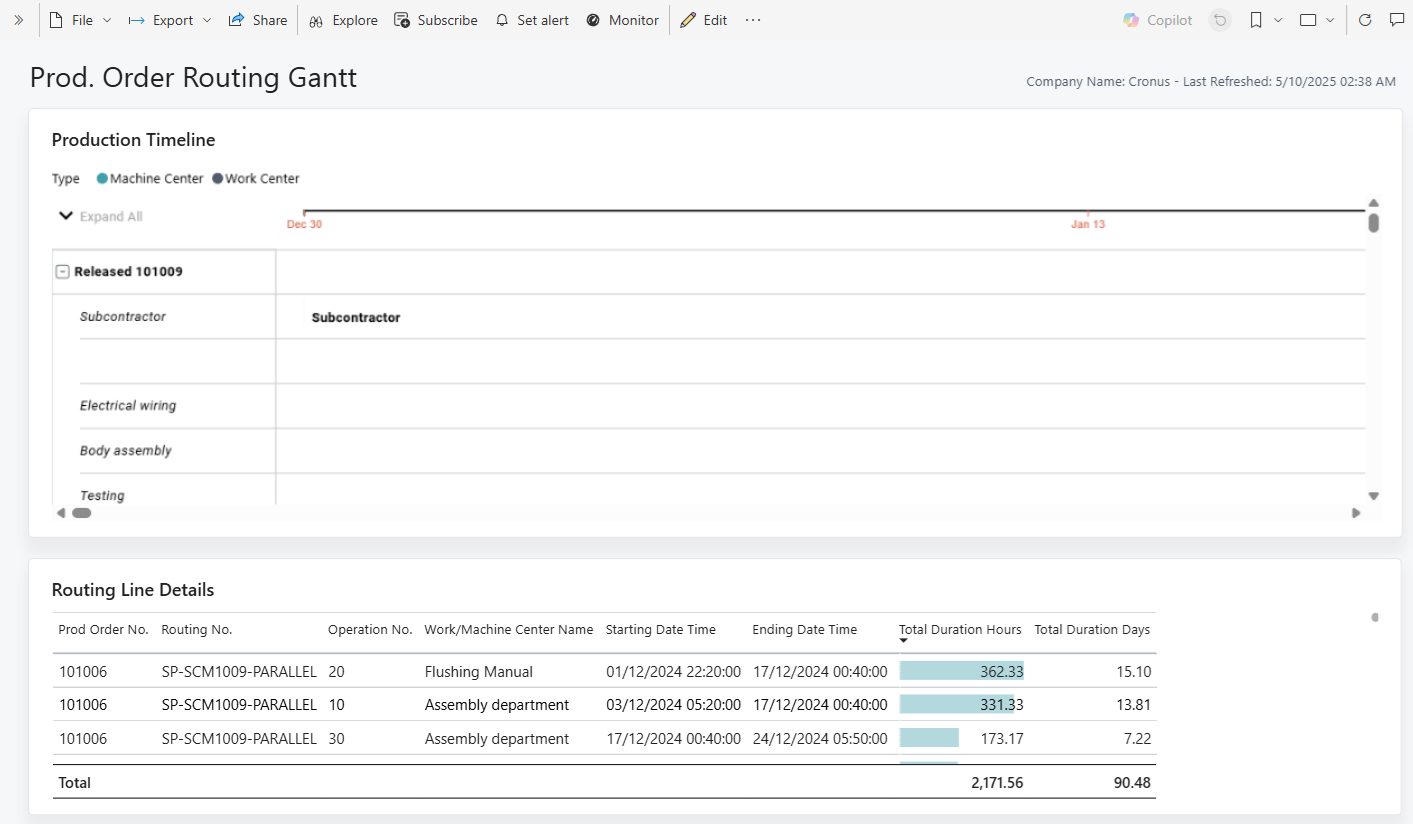This screenshot has height=824, width=1413.
Task: Click the Share button
Action: click(x=258, y=20)
